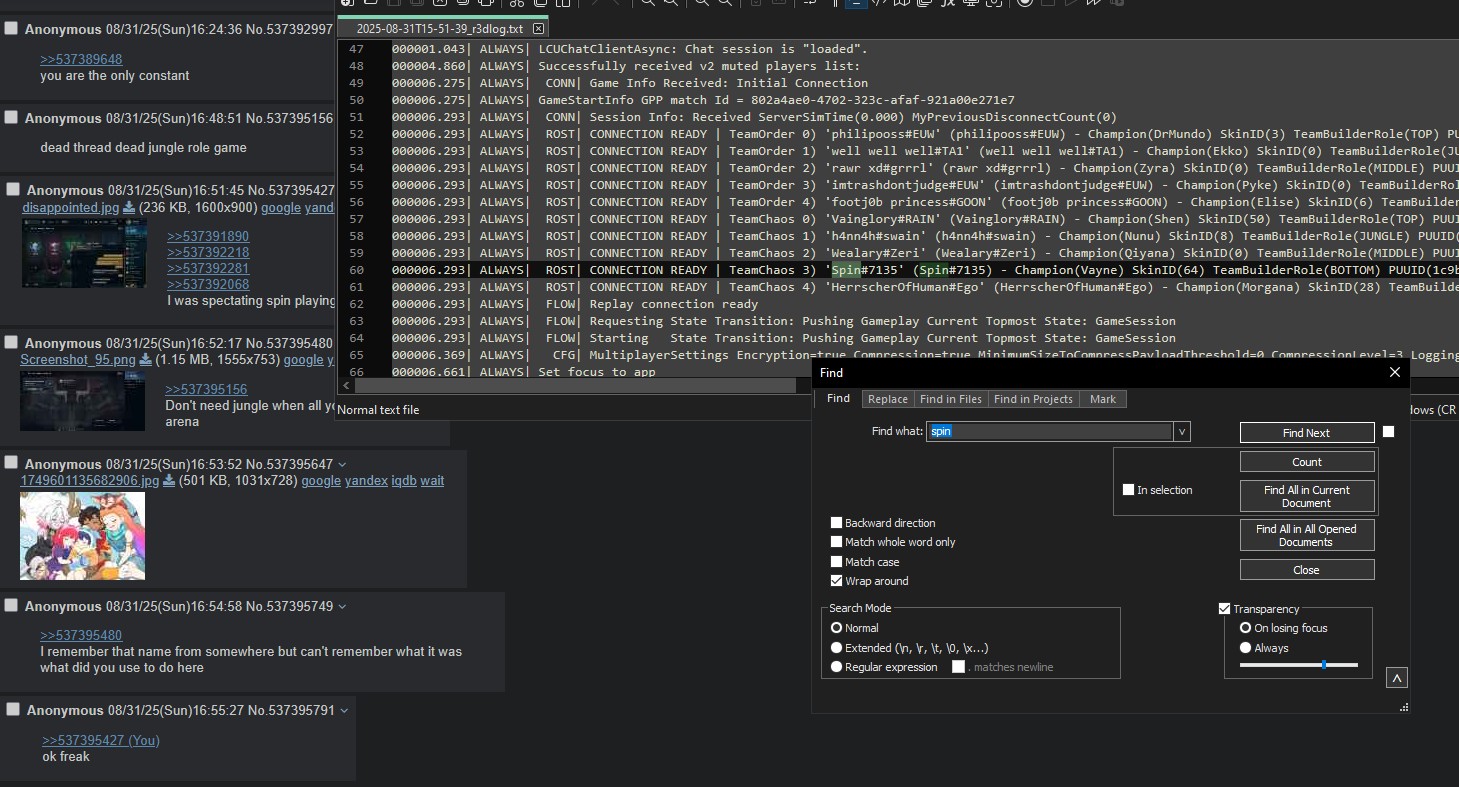Viewport: 1459px width, 787px height.
Task: Follow the >>537392218 quote link
Action: tap(208, 253)
